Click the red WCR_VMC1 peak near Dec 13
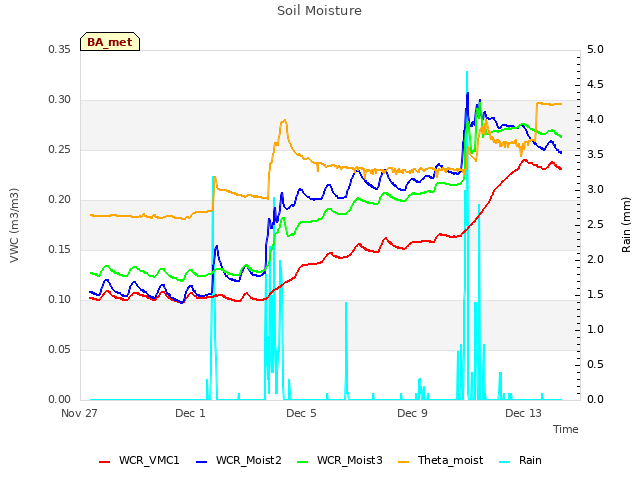The image size is (640, 480). [x=525, y=160]
